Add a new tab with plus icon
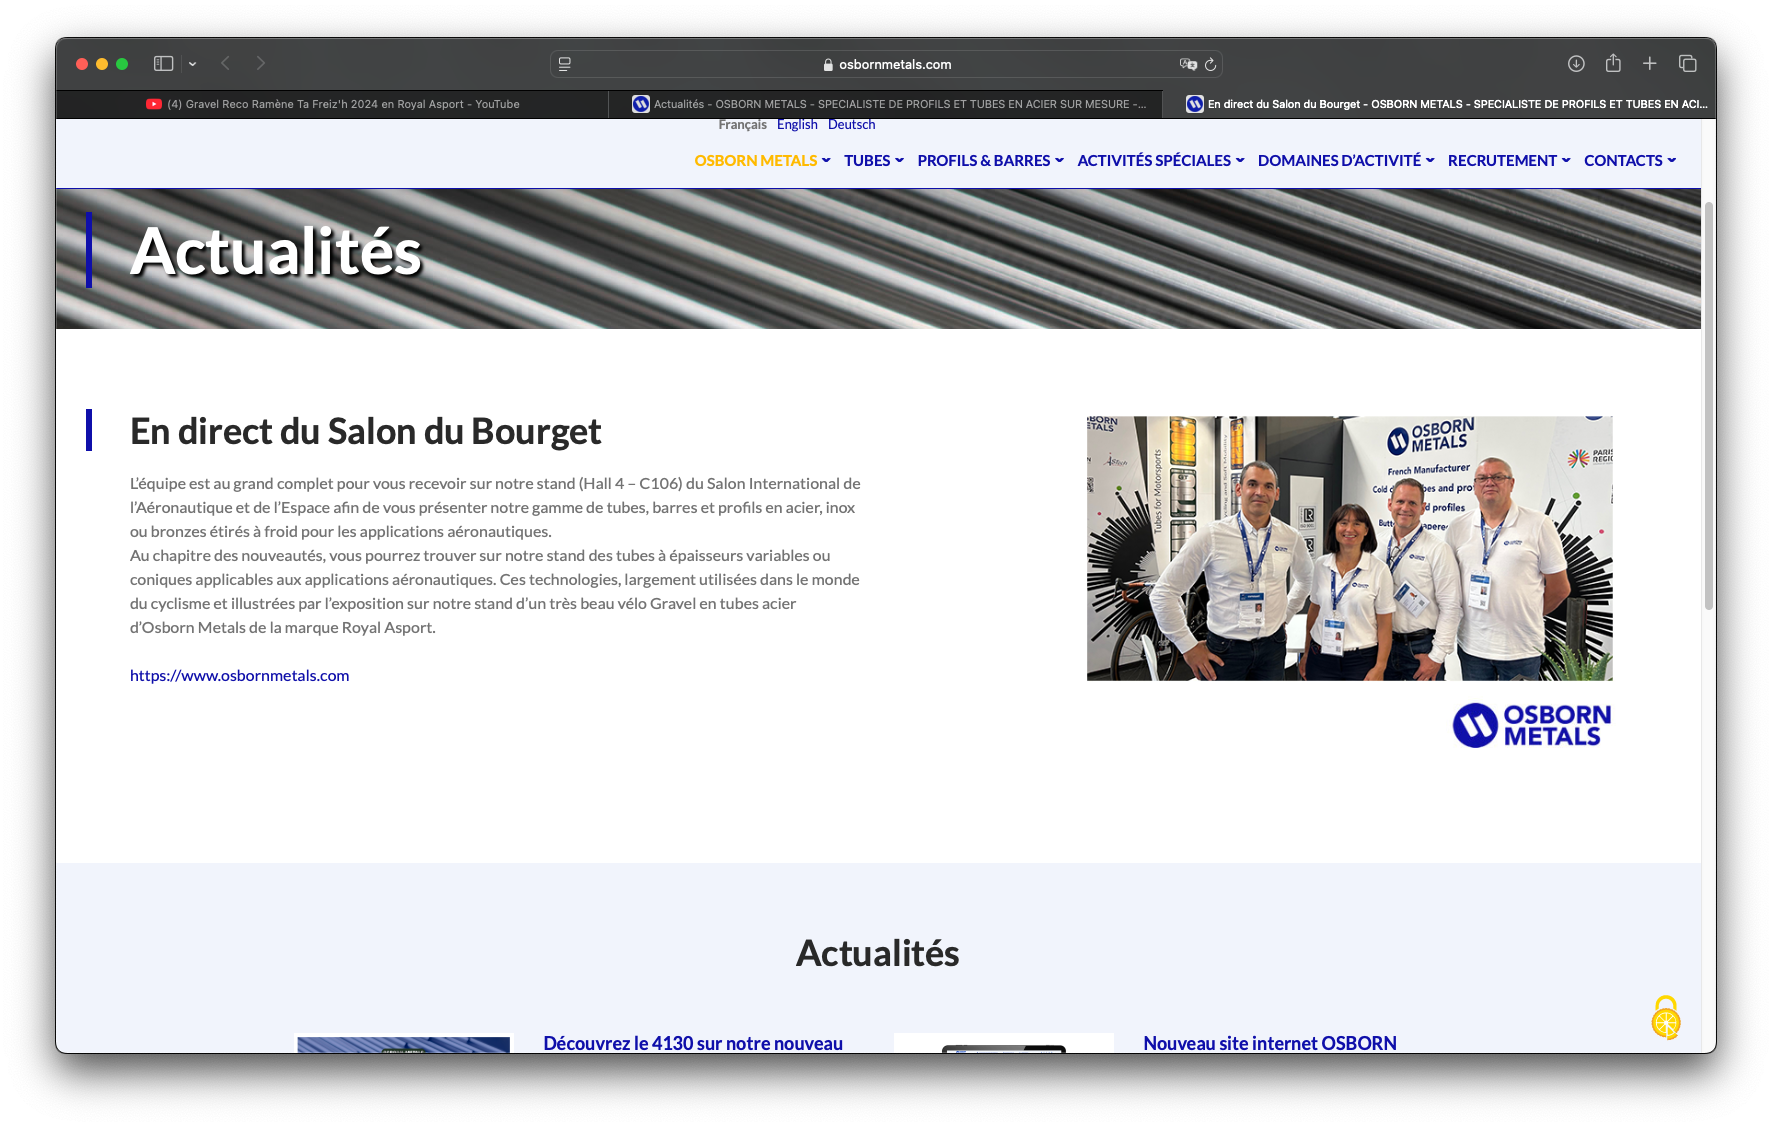Image resolution: width=1772 pixels, height=1127 pixels. (1650, 63)
